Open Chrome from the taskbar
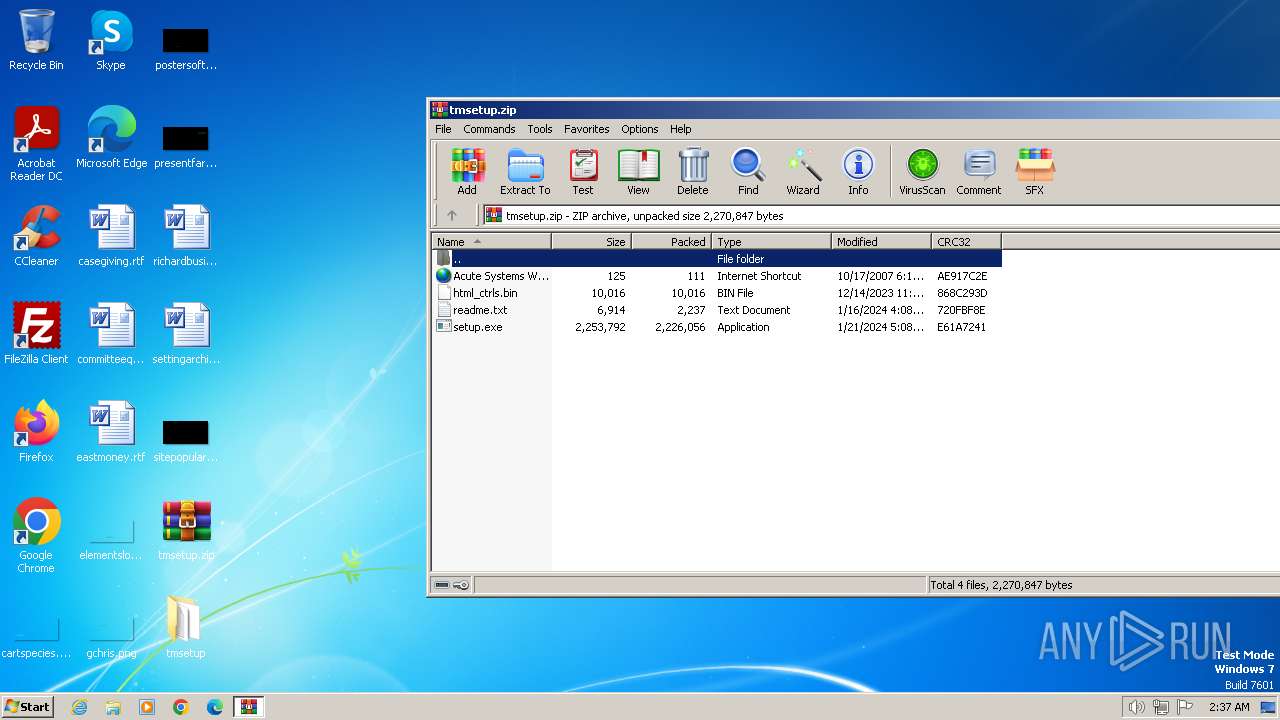Image resolution: width=1280 pixels, height=720 pixels. click(181, 707)
